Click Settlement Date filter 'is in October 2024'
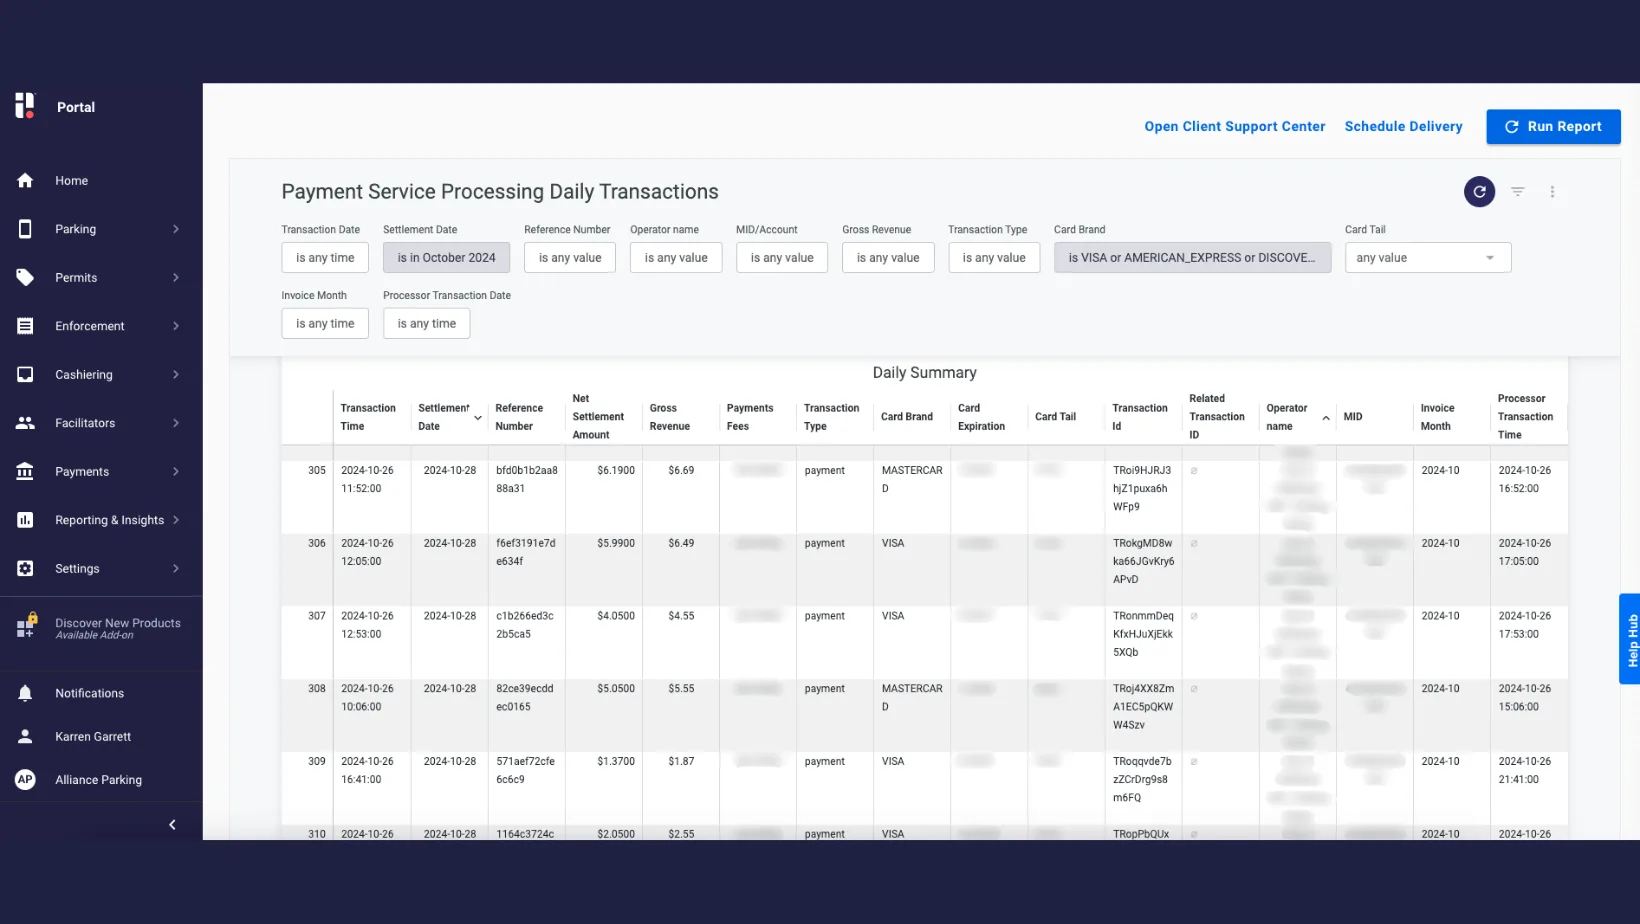The image size is (1640, 924). (x=446, y=258)
